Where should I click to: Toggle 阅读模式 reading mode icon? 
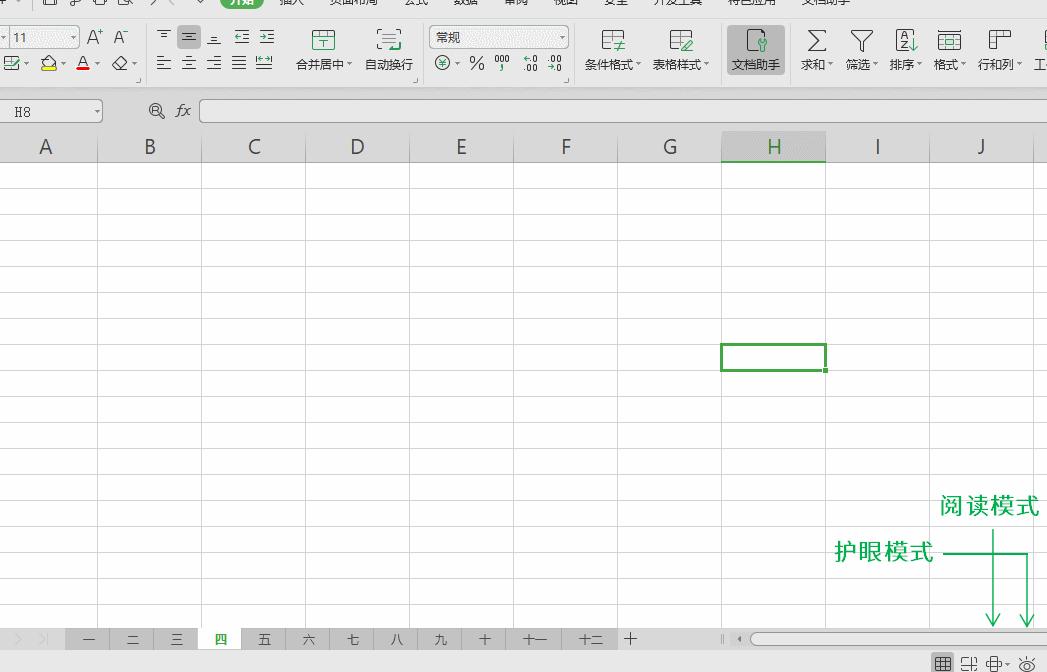tap(994, 663)
